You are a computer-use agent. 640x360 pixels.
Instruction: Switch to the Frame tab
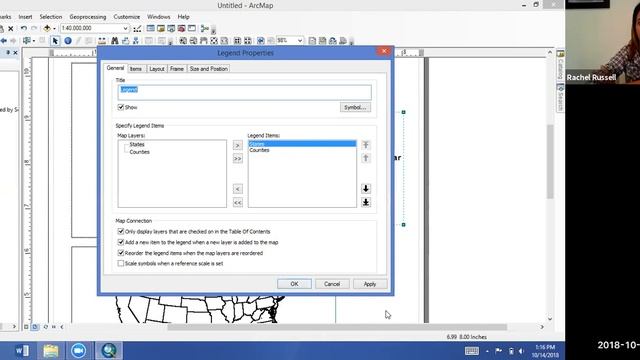177,69
